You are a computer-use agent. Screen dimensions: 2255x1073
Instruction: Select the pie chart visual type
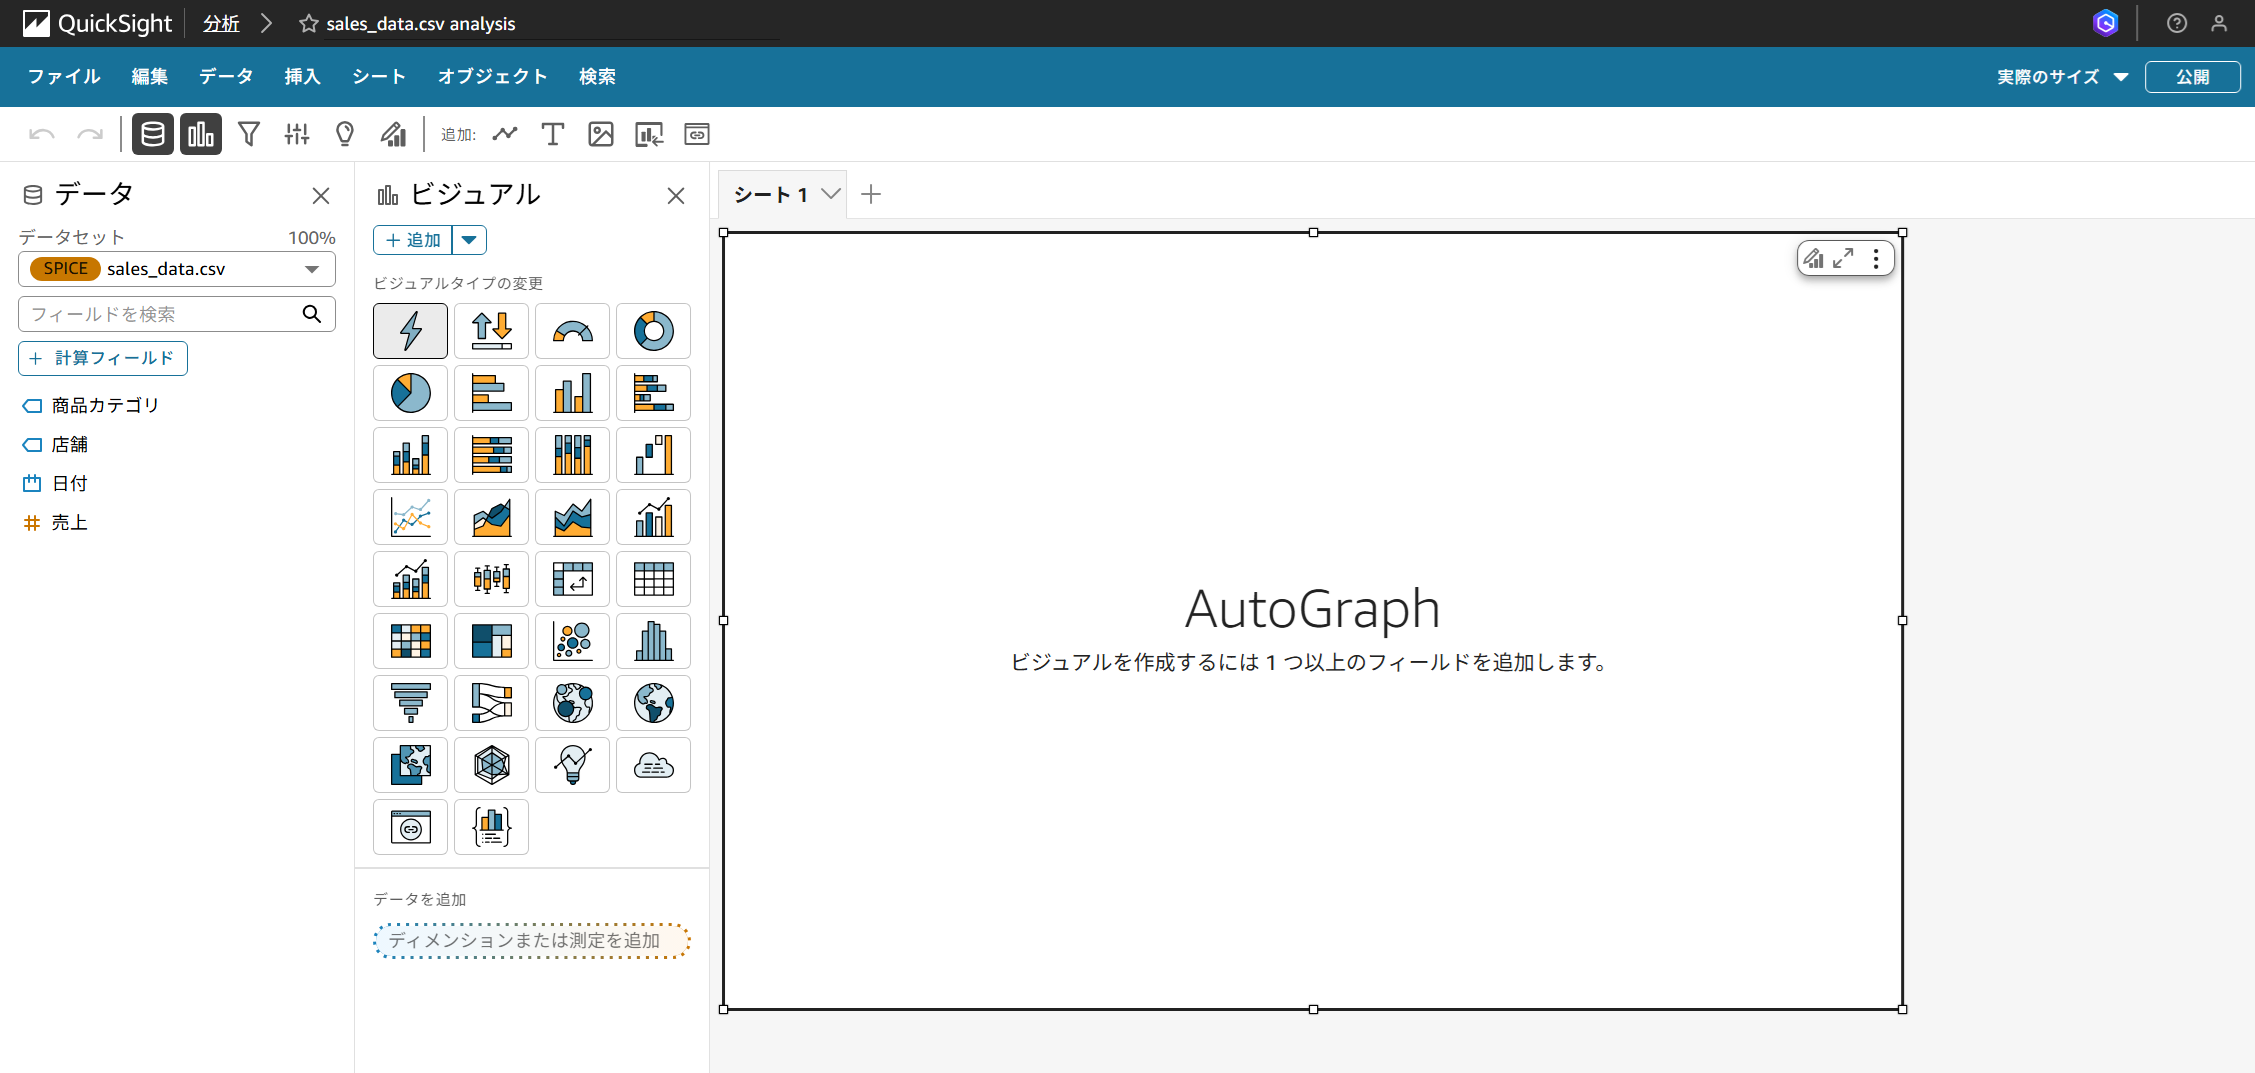pos(410,393)
